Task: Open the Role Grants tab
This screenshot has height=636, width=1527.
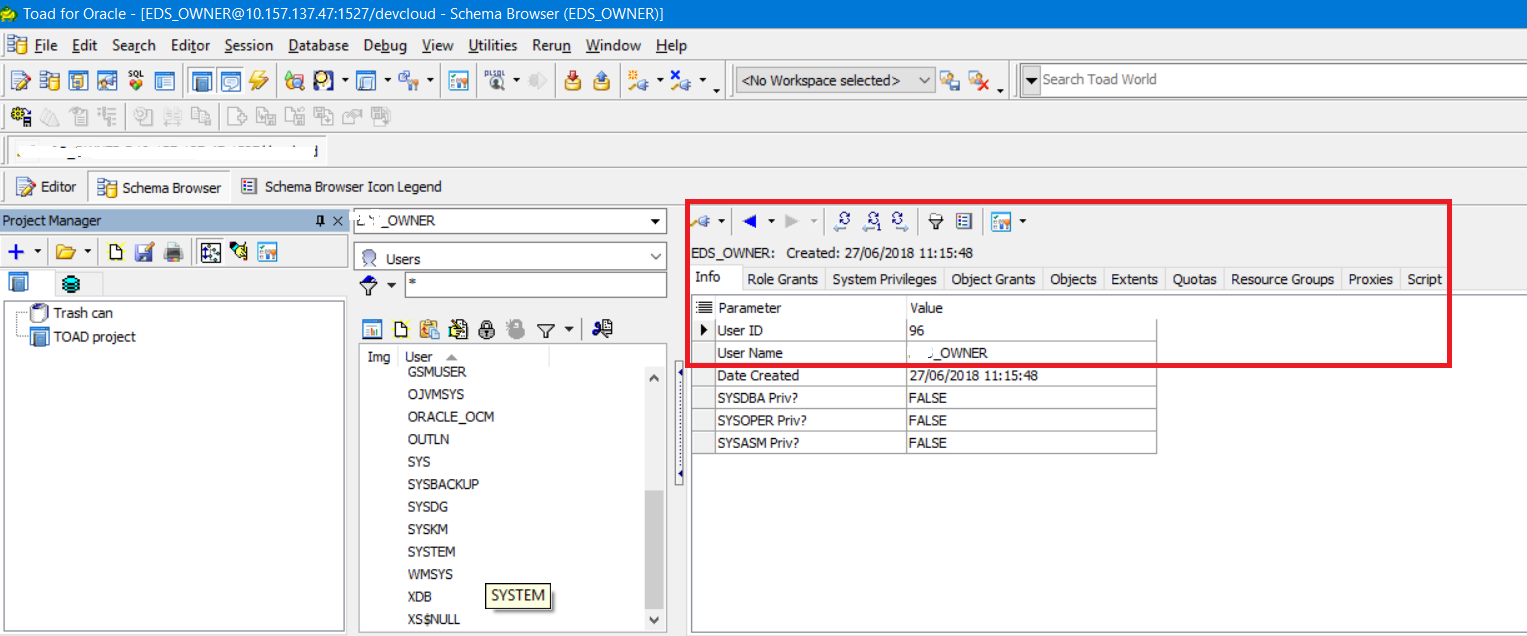Action: pyautogui.click(x=782, y=279)
